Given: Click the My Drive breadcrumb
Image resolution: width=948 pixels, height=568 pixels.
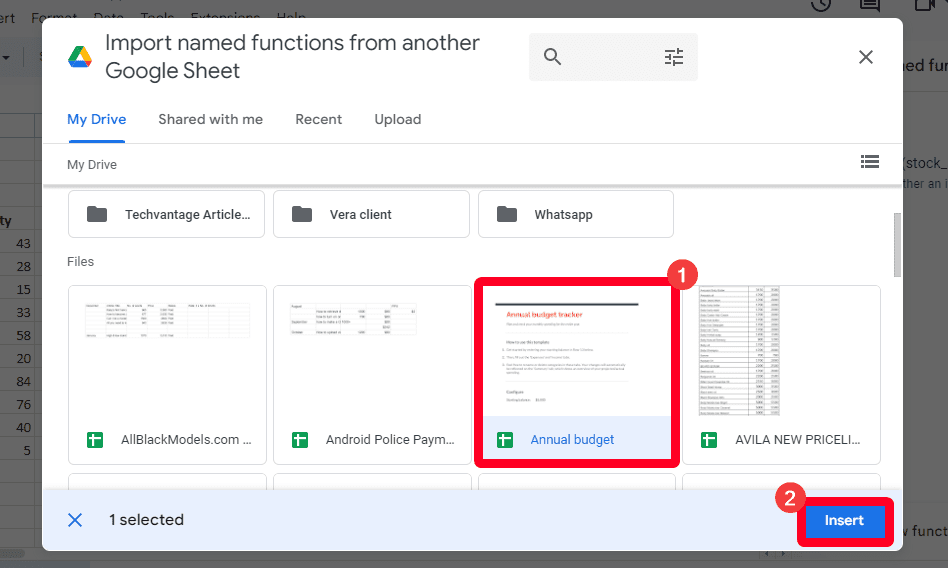Looking at the screenshot, I should point(92,164).
